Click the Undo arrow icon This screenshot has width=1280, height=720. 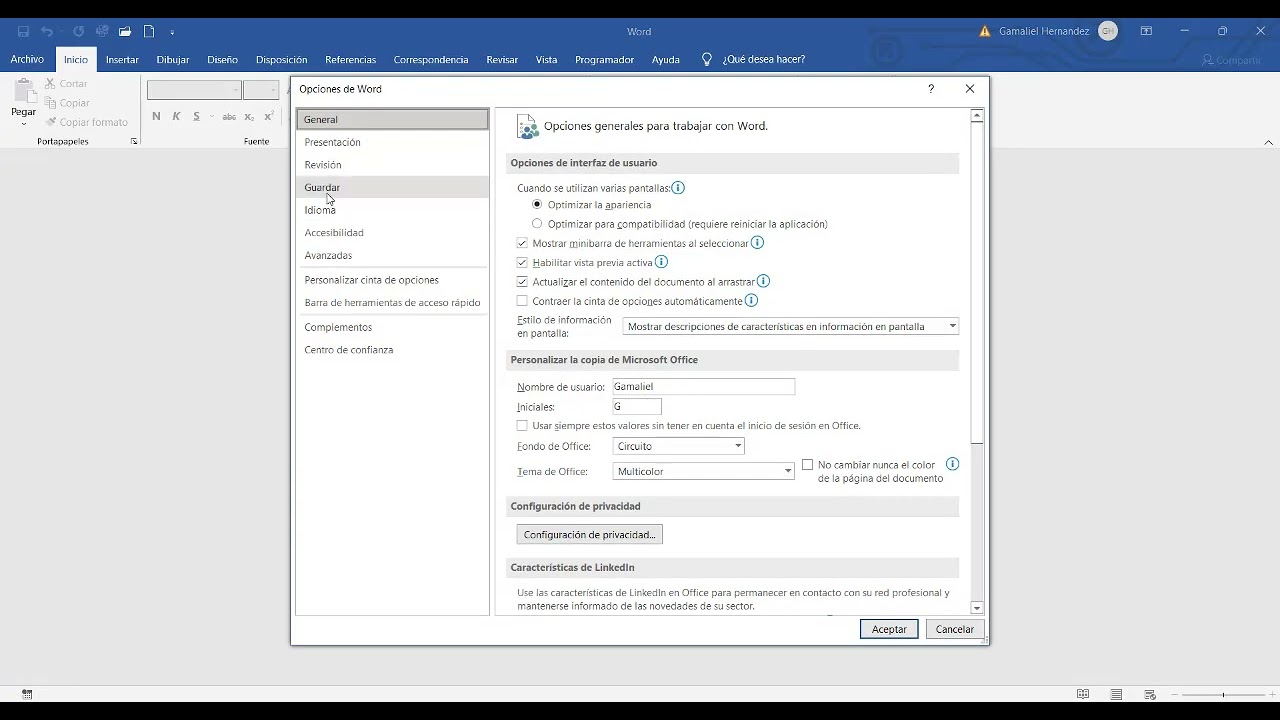pyautogui.click(x=47, y=31)
